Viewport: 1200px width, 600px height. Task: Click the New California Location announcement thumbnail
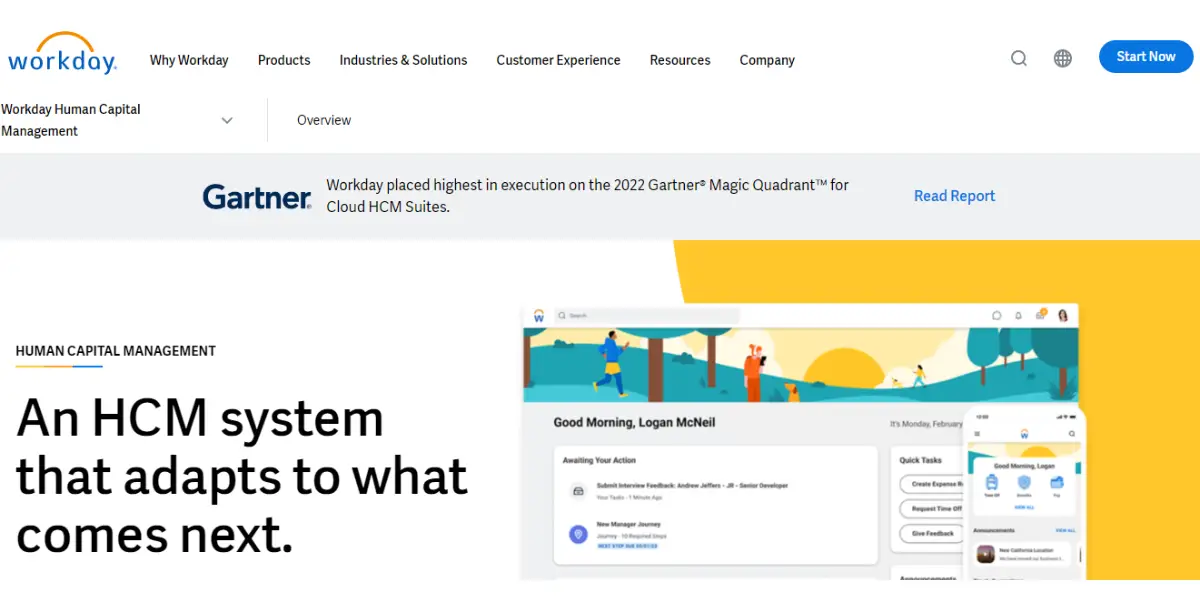pyautogui.click(x=985, y=554)
